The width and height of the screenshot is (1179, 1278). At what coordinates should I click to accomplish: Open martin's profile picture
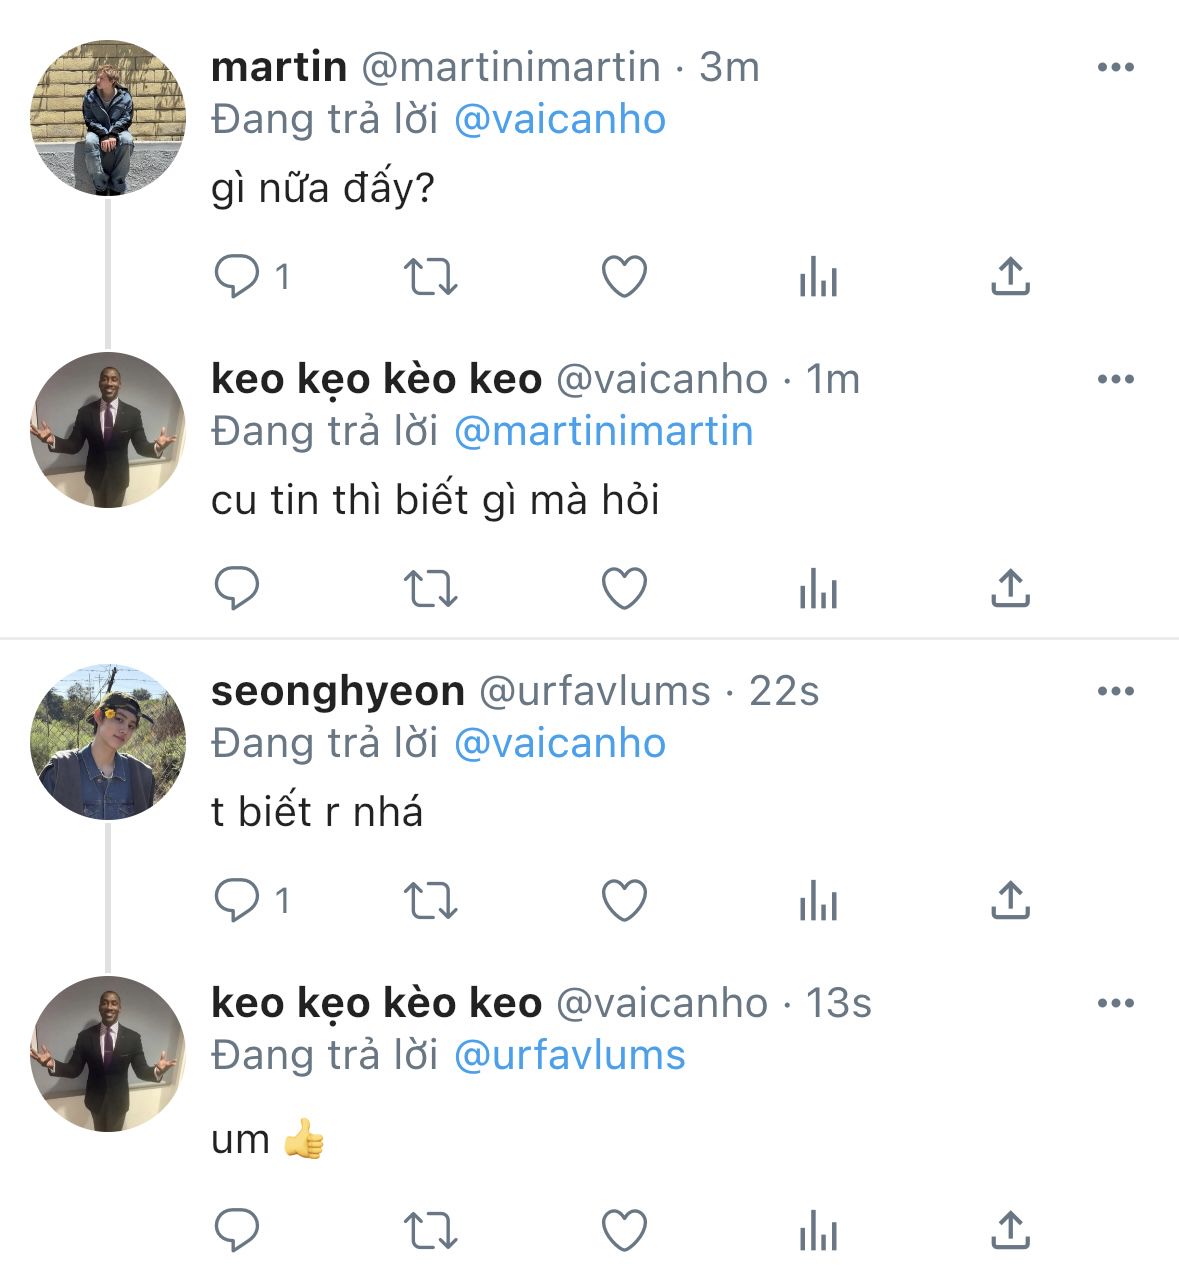[108, 118]
